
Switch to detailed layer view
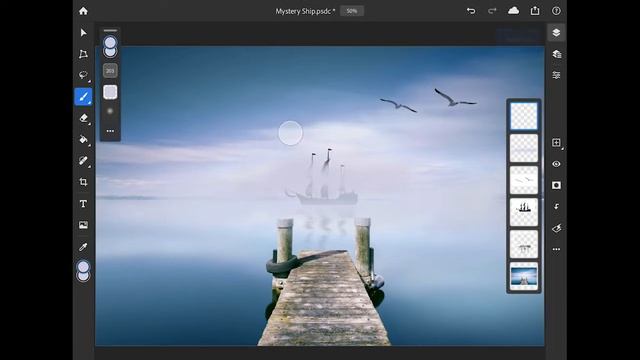(556, 54)
